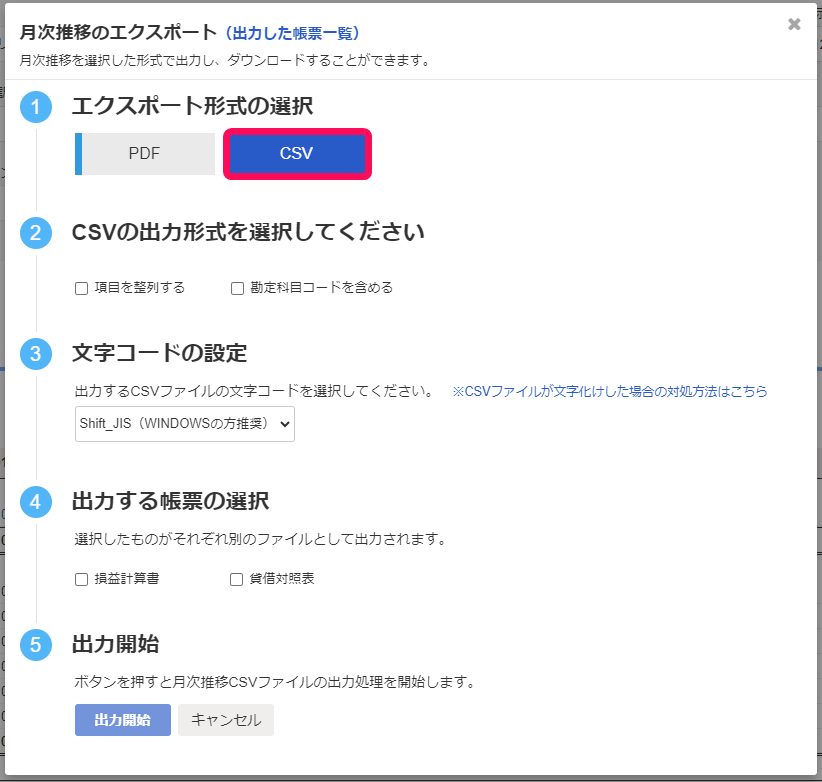The width and height of the screenshot is (822, 782).
Task: Select the CSV export format
Action: (x=297, y=154)
